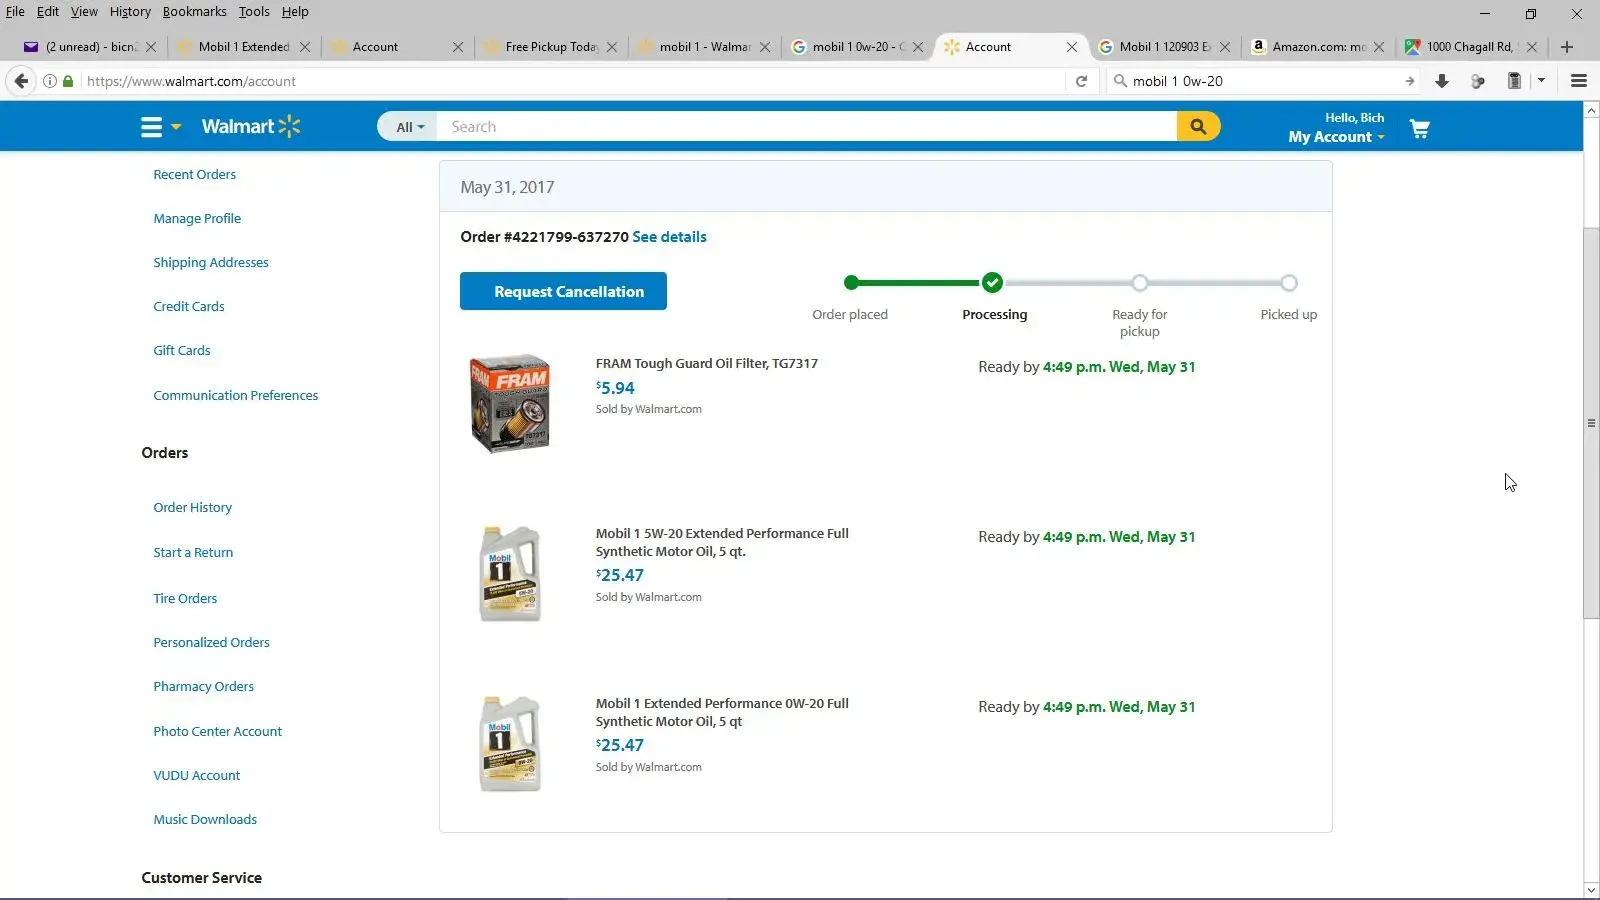This screenshot has height=900, width=1600.
Task: Open the History menu
Action: pos(130,12)
